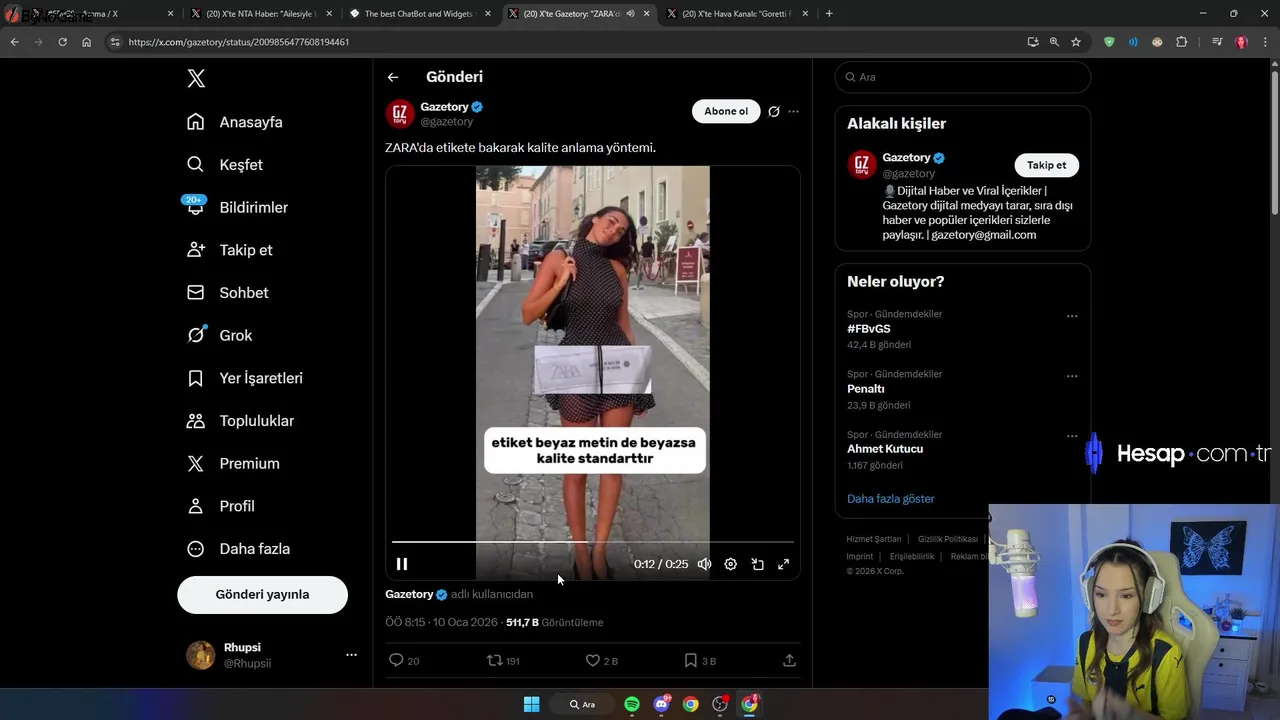Image resolution: width=1280 pixels, height=720 pixels.
Task: Click the Ara search field on X
Action: 963,77
